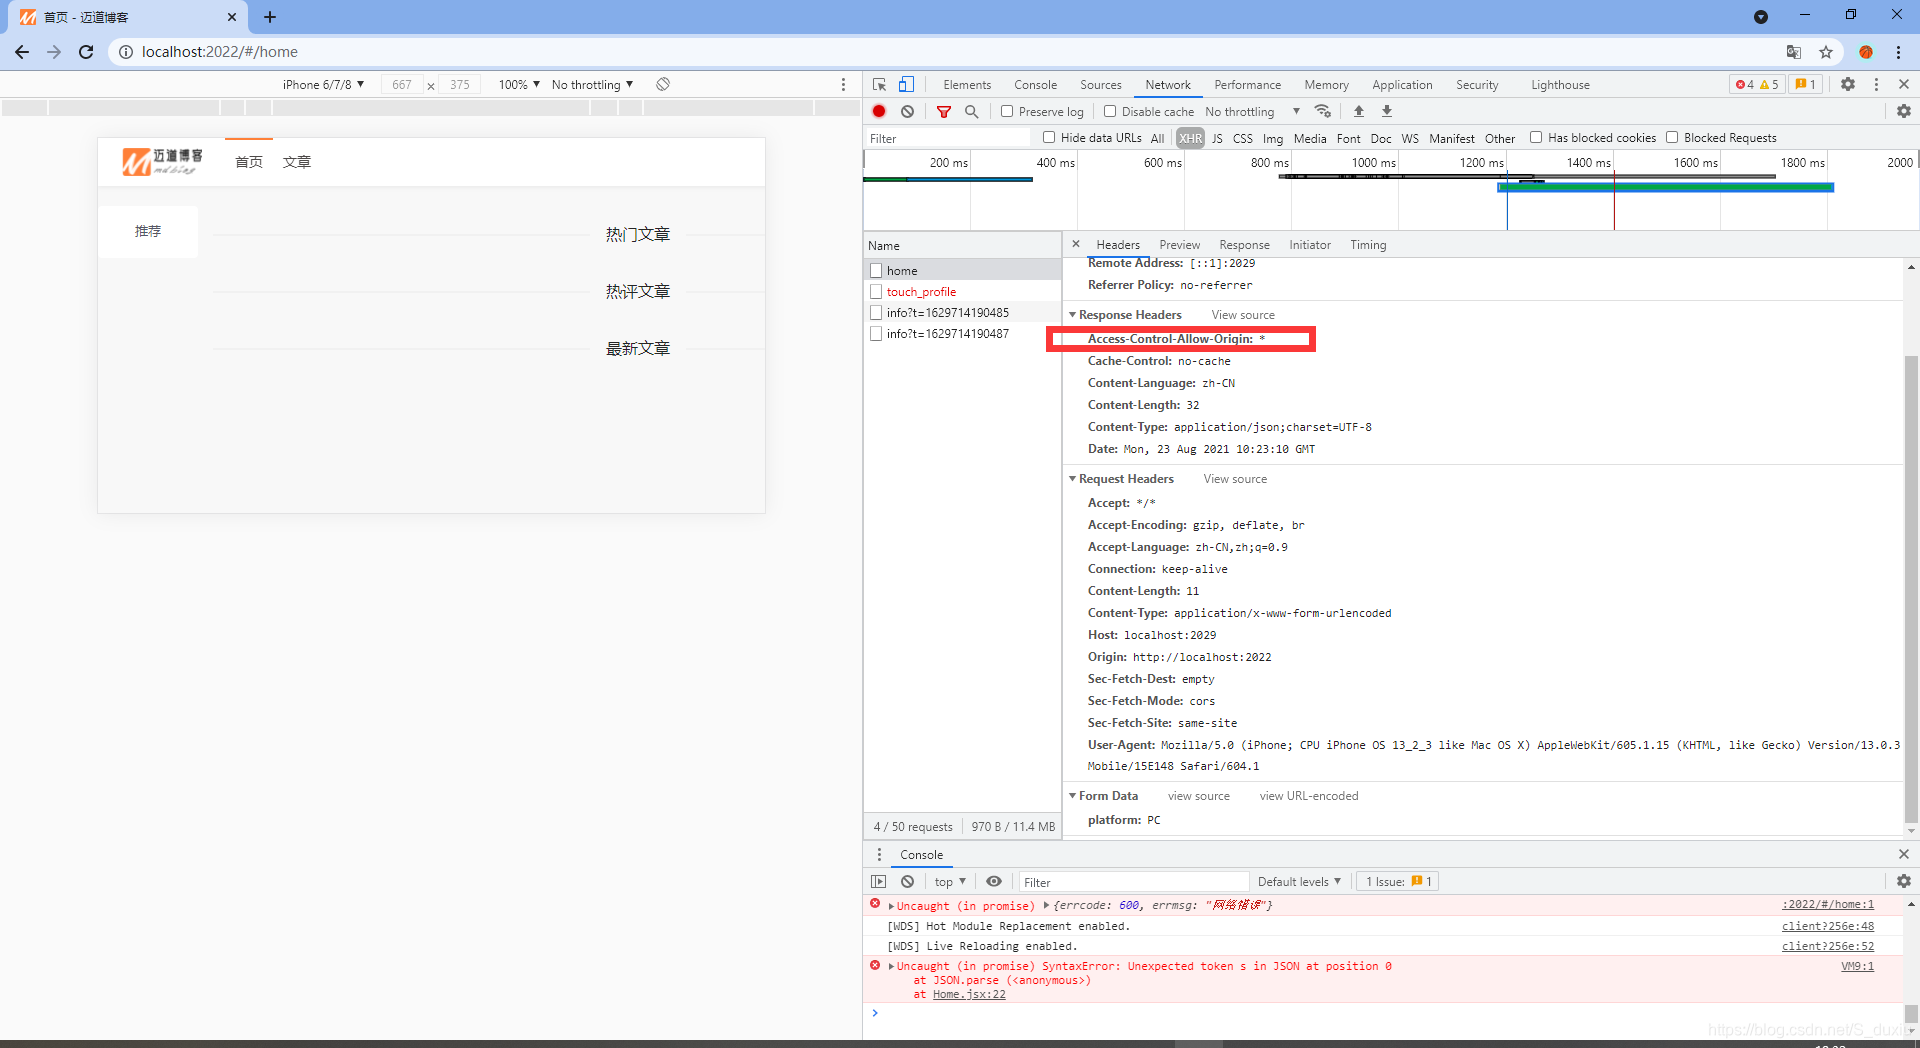Image resolution: width=1920 pixels, height=1048 pixels.
Task: Open network conditions wifi icon
Action: (1323, 111)
